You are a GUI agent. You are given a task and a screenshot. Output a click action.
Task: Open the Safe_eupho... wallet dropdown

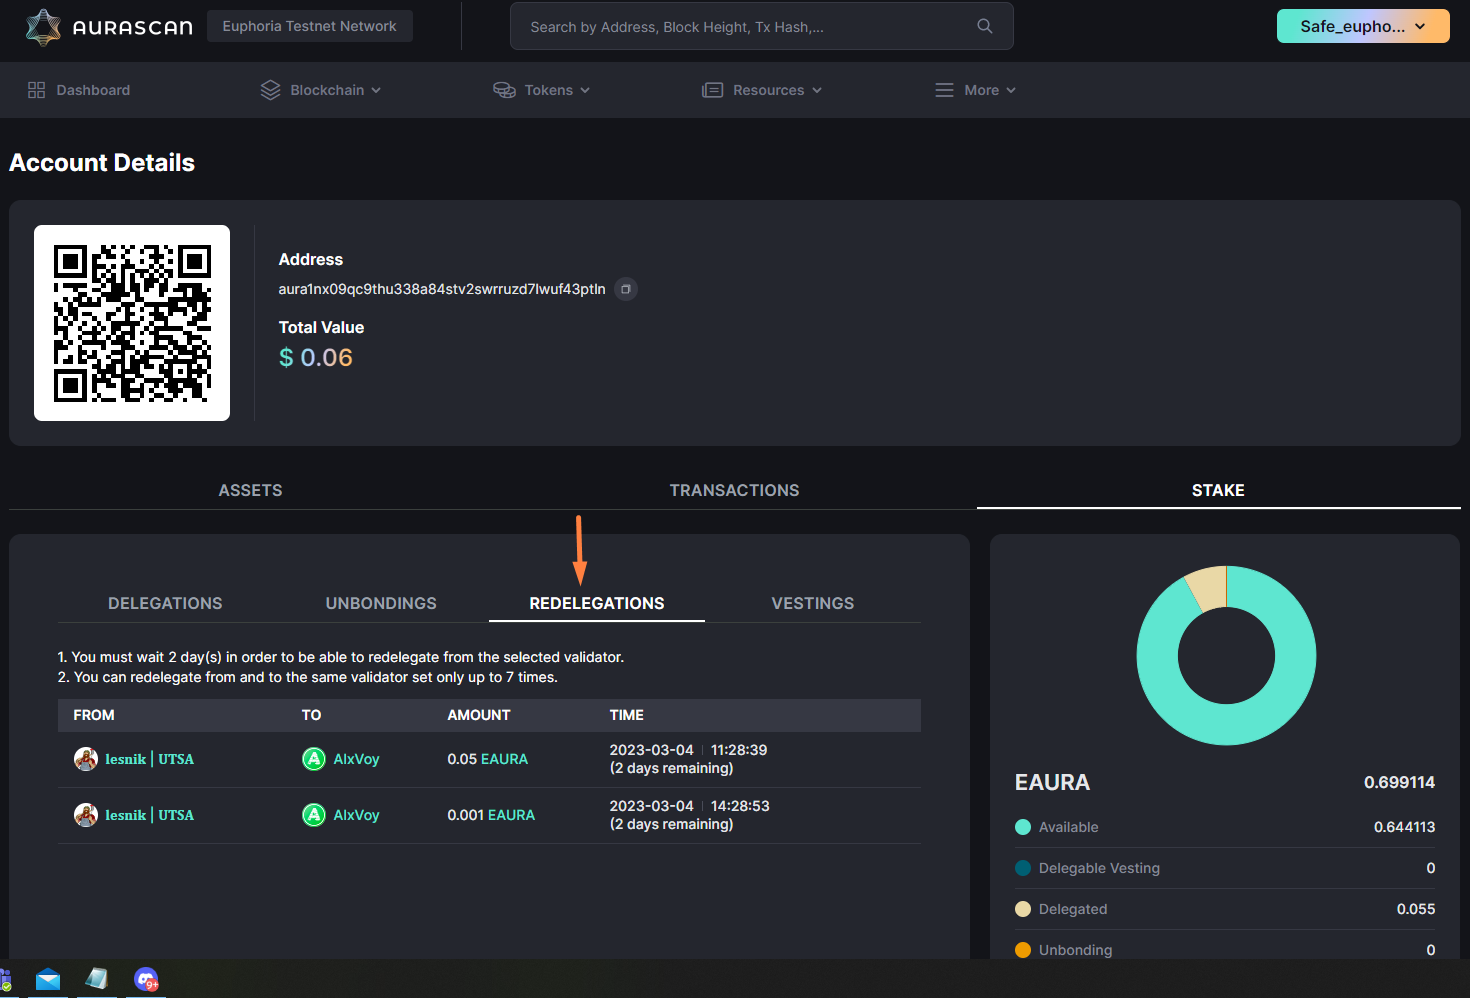pos(1363,26)
